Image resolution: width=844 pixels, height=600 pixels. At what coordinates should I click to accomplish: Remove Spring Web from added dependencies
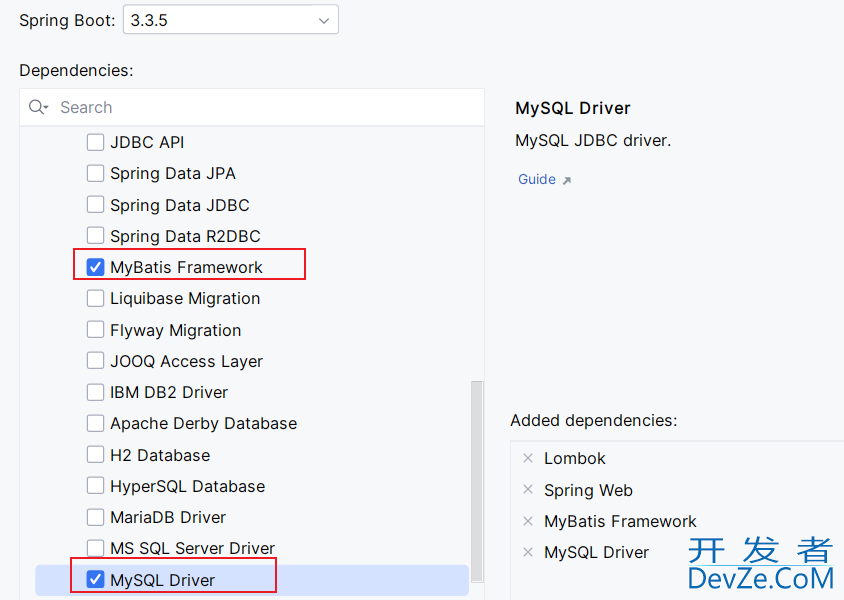click(x=528, y=489)
